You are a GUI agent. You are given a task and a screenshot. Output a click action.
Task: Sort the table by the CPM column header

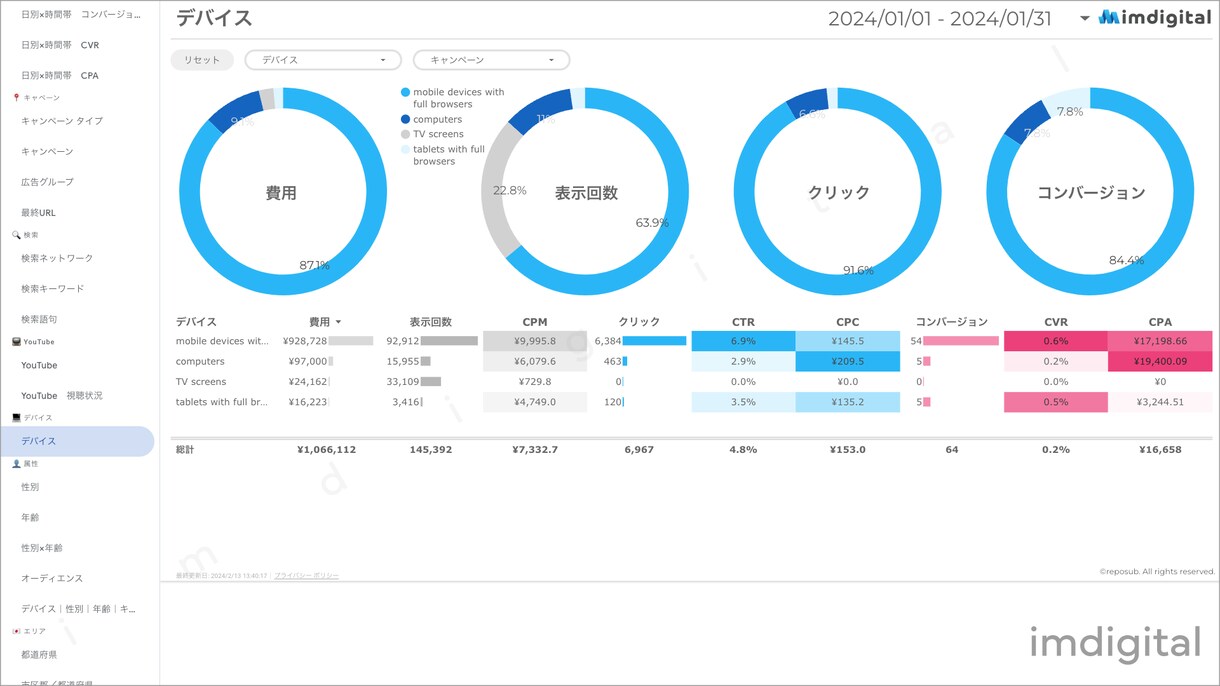pyautogui.click(x=534, y=322)
